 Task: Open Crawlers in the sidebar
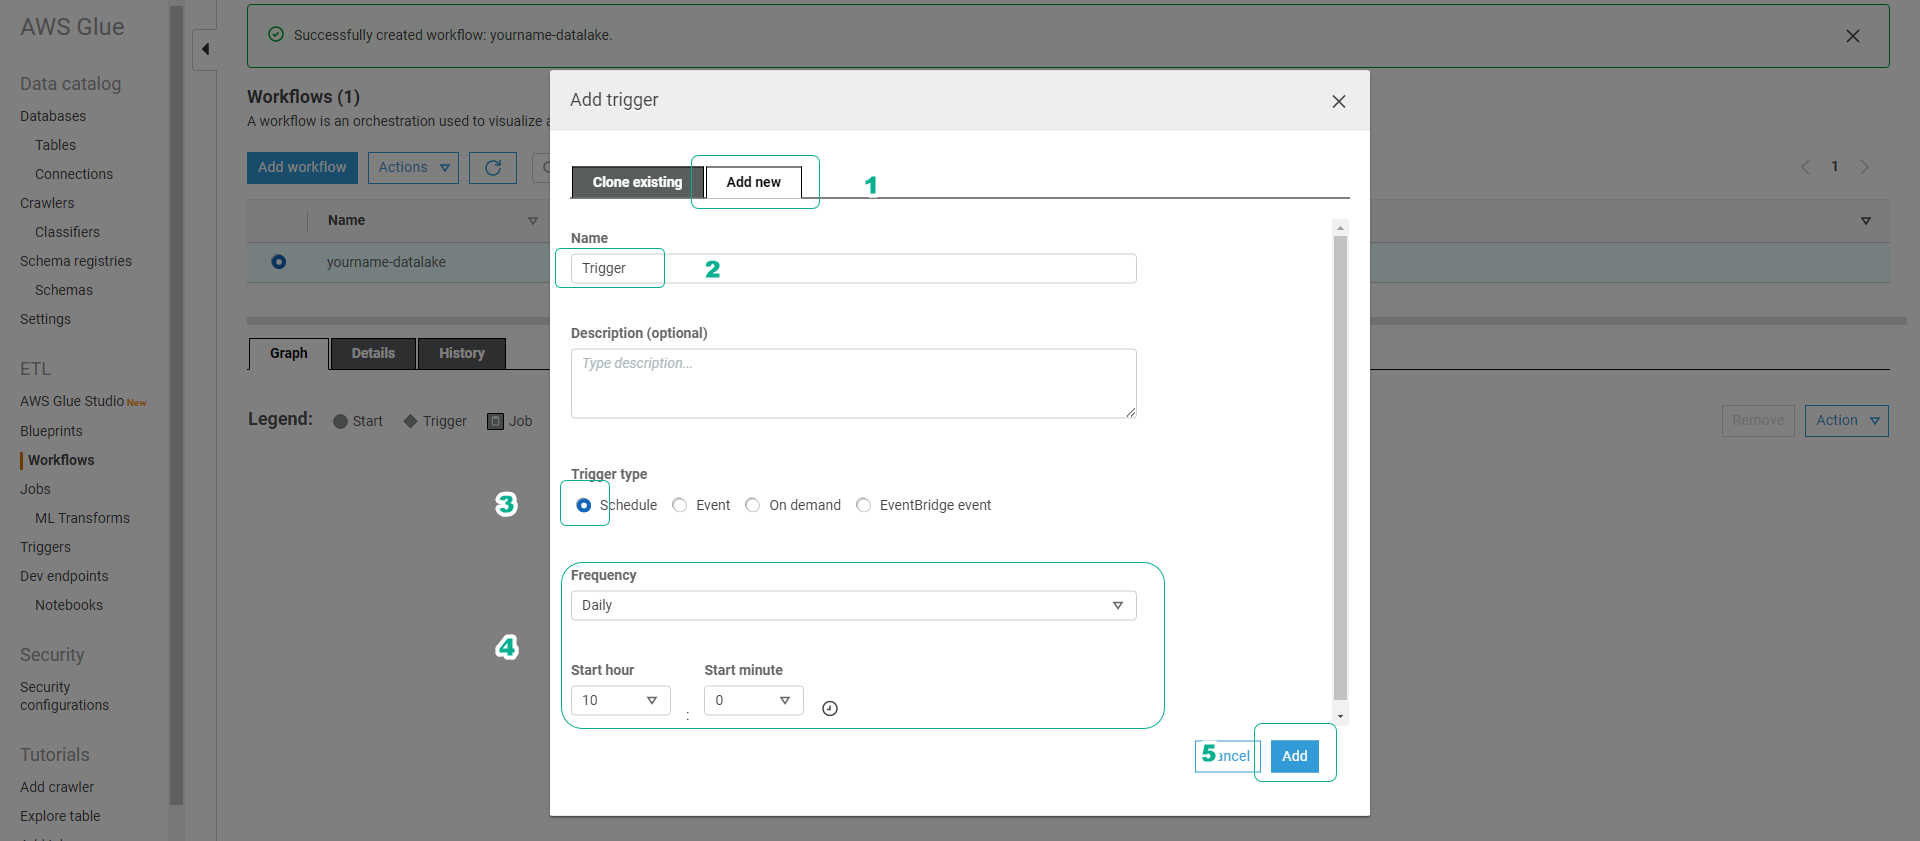47,204
